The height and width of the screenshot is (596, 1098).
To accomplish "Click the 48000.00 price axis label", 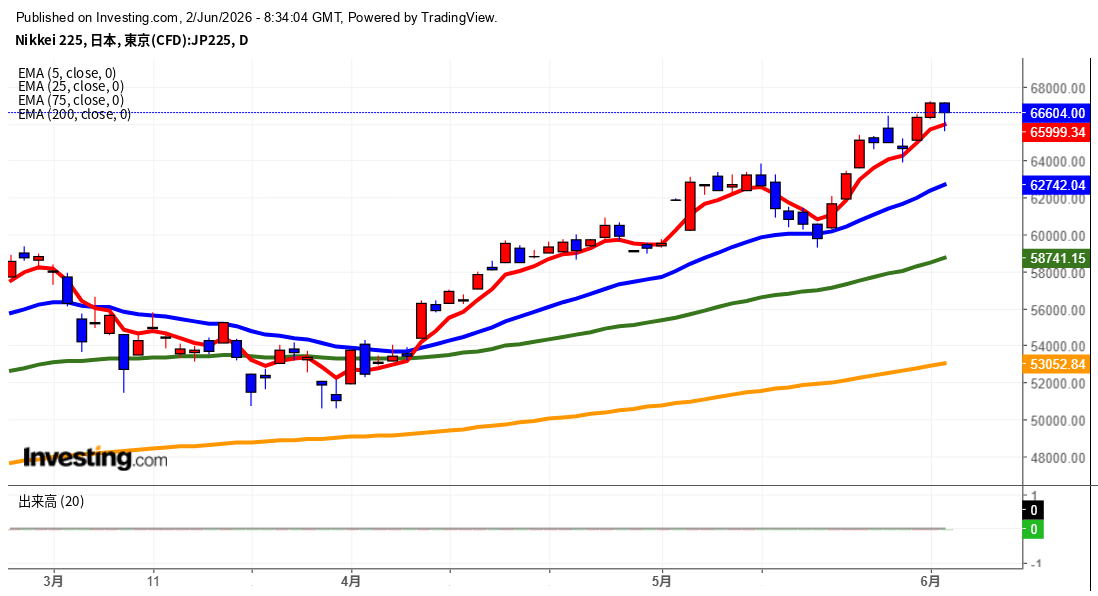I will tap(1057, 458).
